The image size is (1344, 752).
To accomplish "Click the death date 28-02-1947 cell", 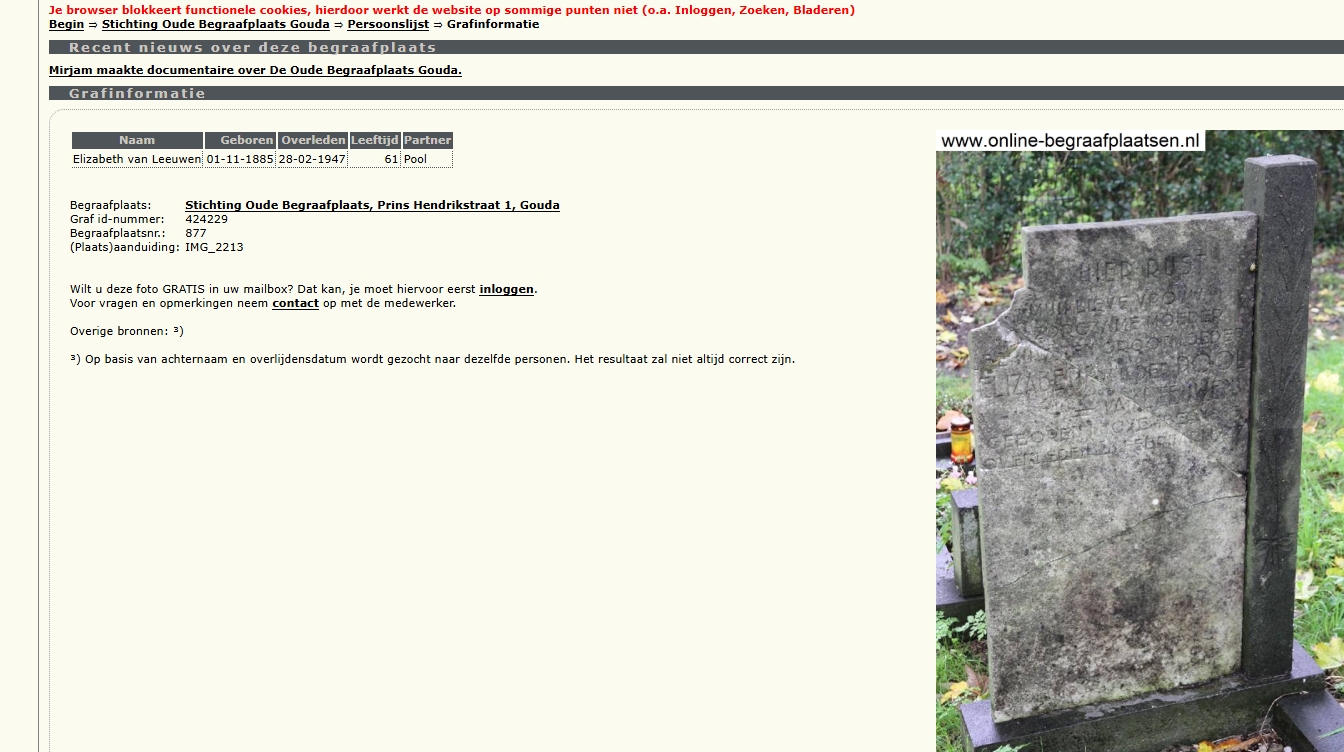I will (x=312, y=159).
